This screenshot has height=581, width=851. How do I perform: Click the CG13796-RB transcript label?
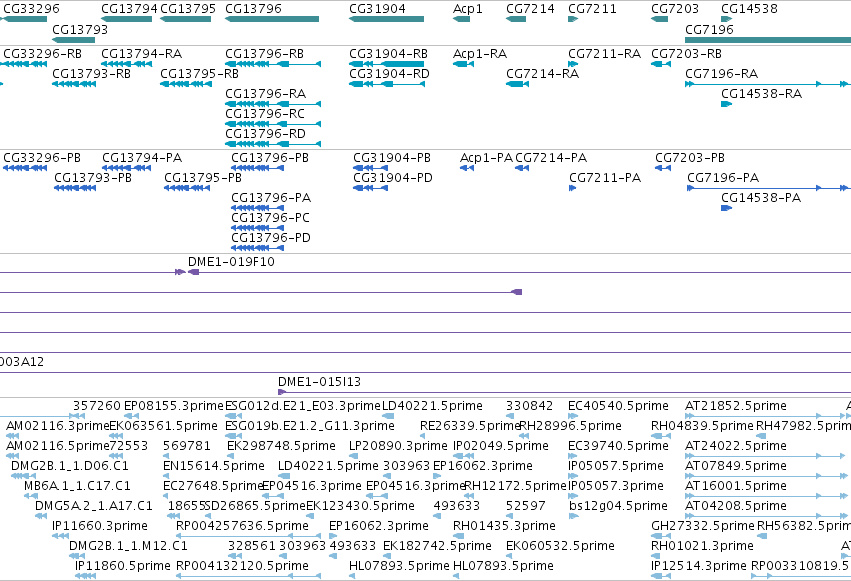pos(264,54)
